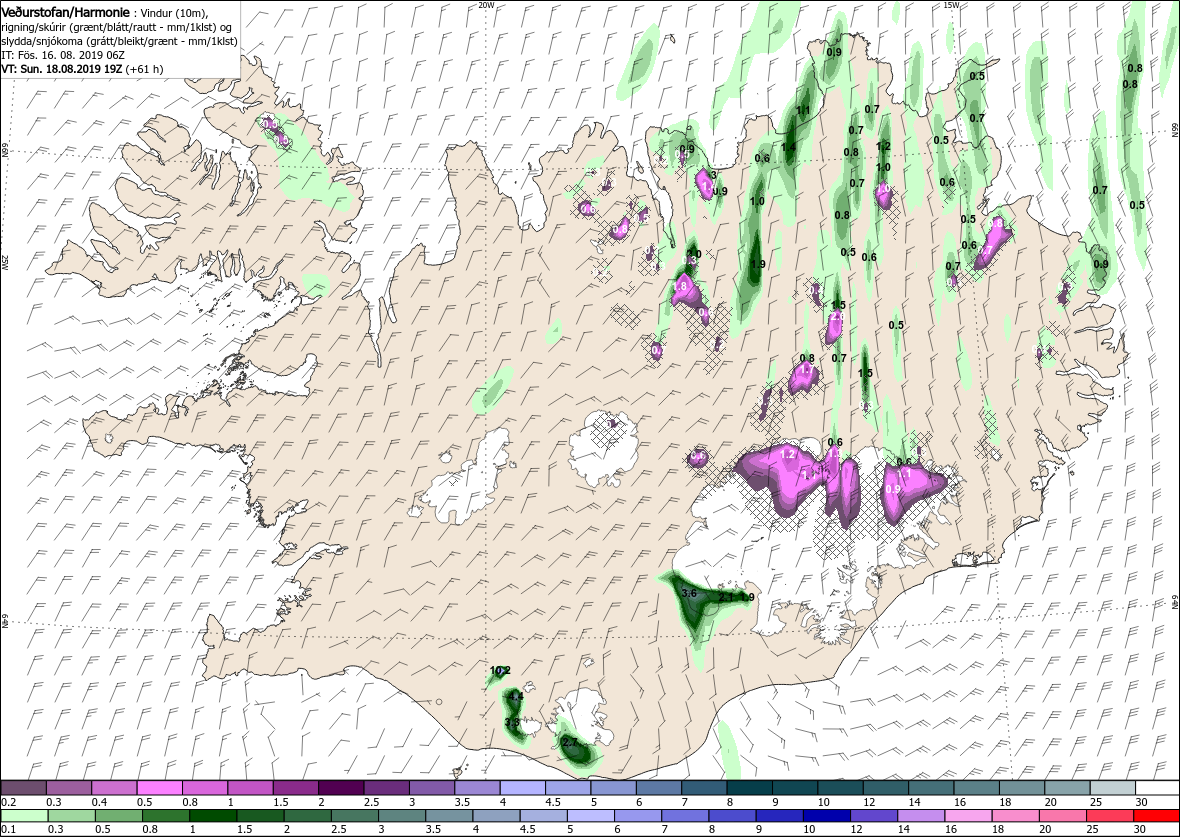Click the 2.7 rainfall value on map

(570, 742)
